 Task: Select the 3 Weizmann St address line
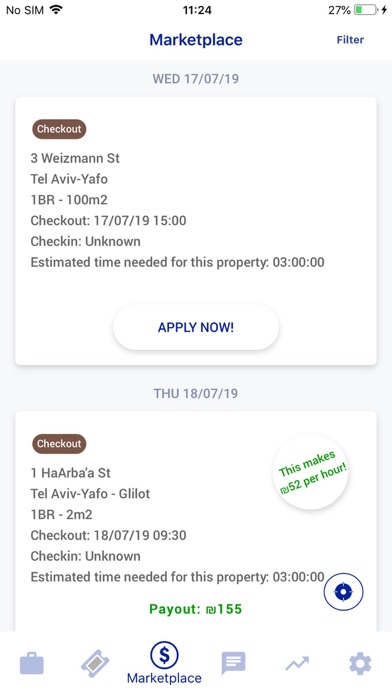coord(75,158)
